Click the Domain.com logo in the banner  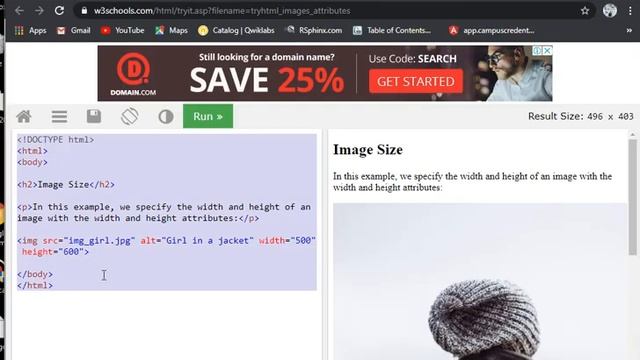click(x=133, y=74)
